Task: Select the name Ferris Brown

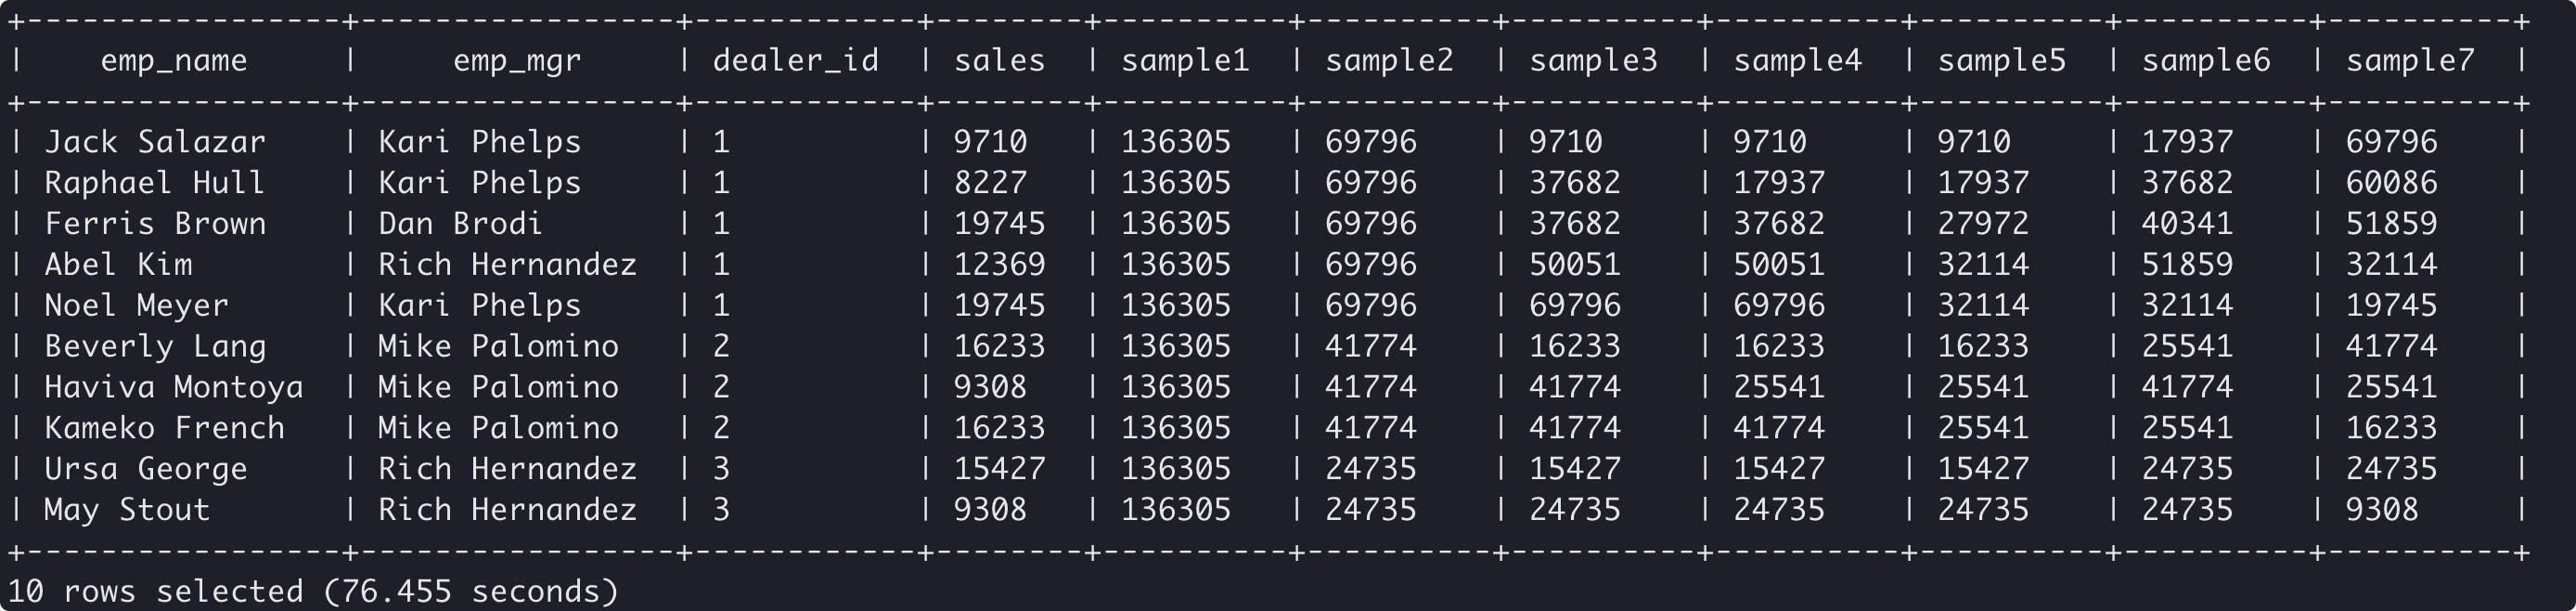Action: pos(155,224)
